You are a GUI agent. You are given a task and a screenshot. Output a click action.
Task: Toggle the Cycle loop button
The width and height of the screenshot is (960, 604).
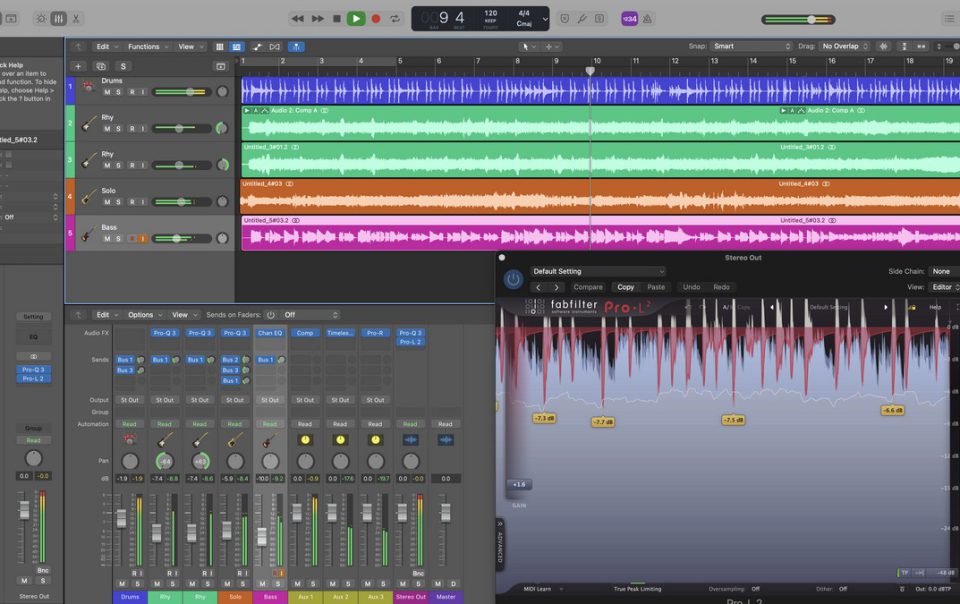click(396, 18)
